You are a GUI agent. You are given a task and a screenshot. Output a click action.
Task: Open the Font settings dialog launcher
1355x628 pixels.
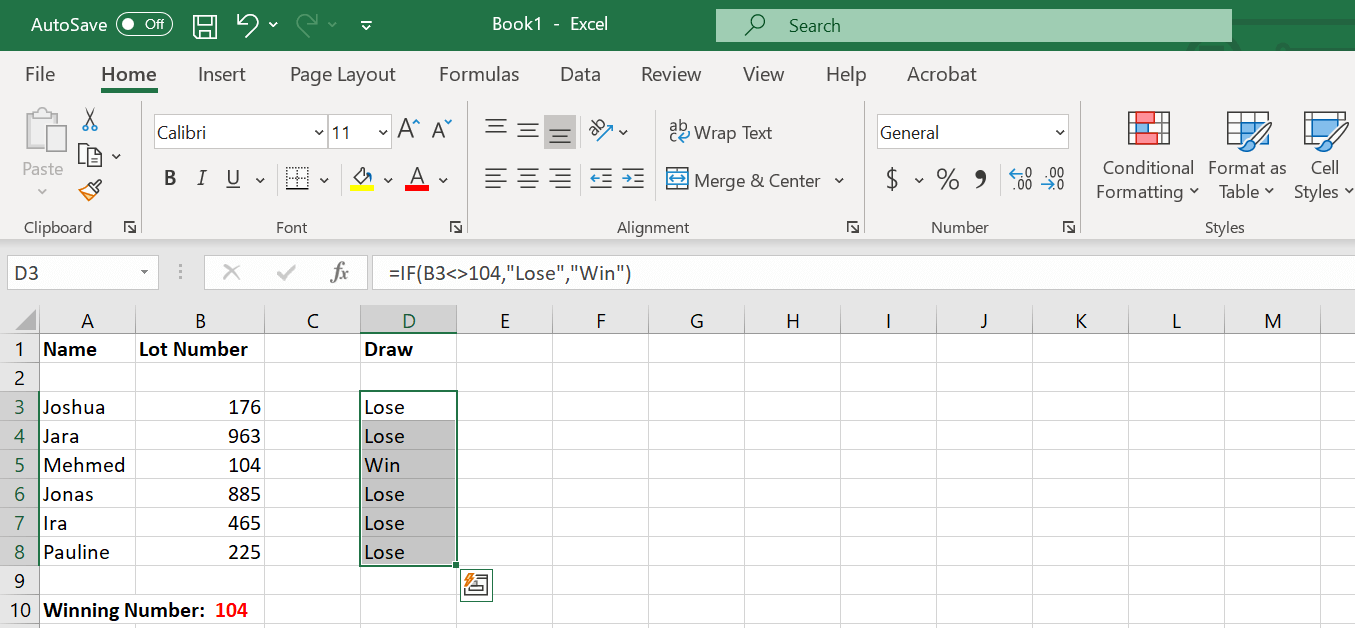pos(456,227)
